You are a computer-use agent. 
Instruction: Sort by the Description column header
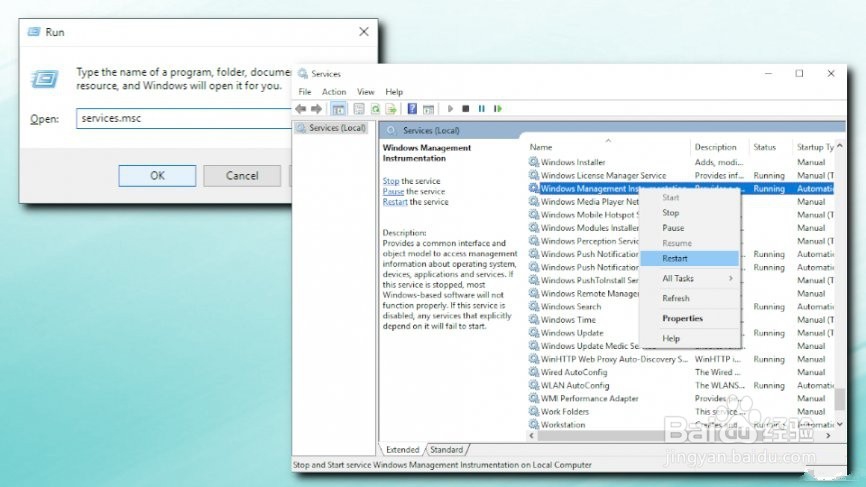coord(719,147)
